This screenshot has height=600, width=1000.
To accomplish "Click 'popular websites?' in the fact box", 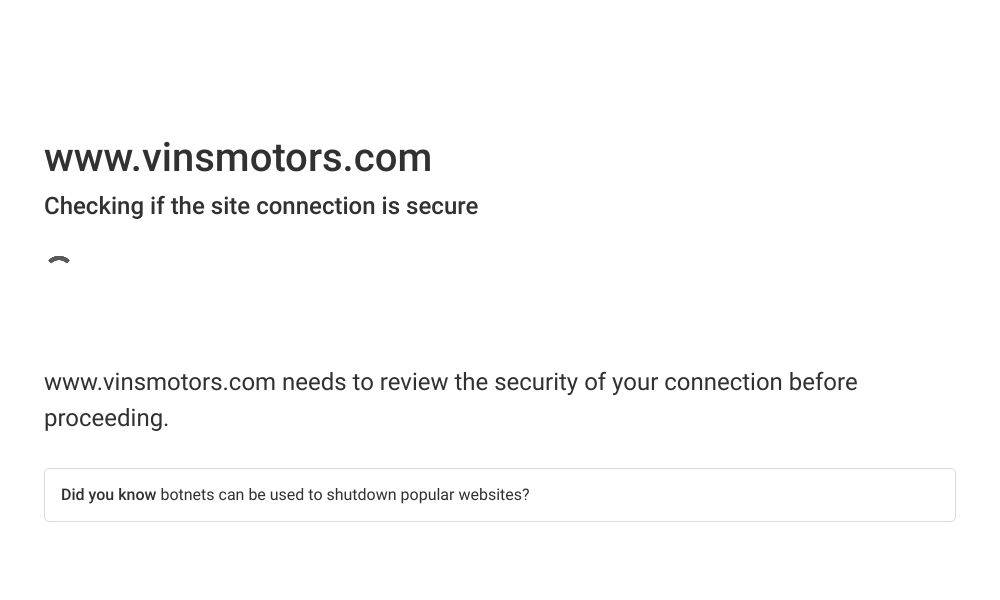I will [x=465, y=495].
